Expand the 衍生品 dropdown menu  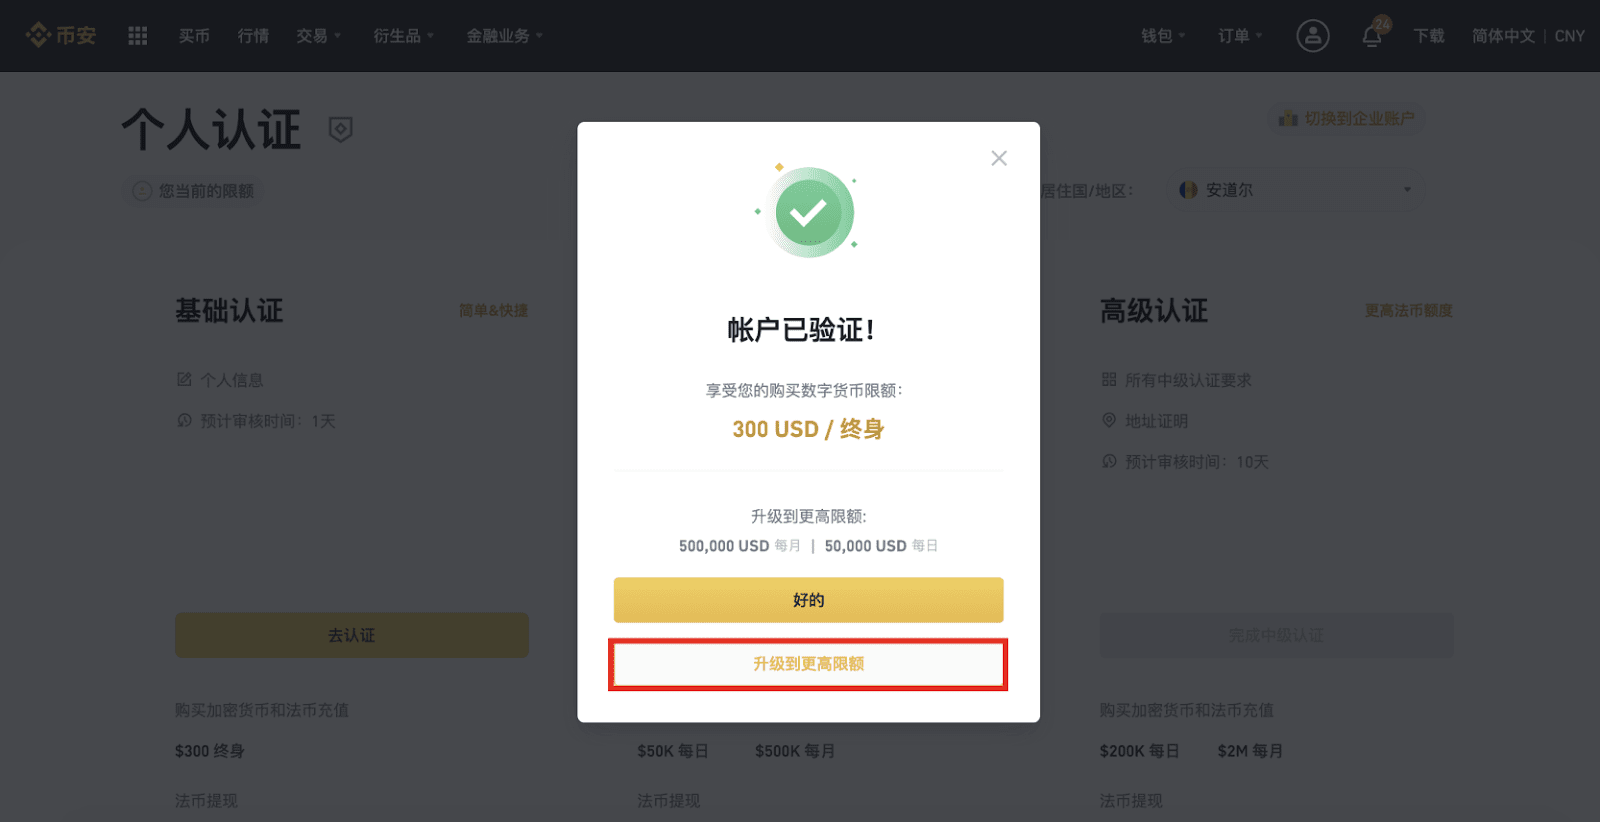404,36
